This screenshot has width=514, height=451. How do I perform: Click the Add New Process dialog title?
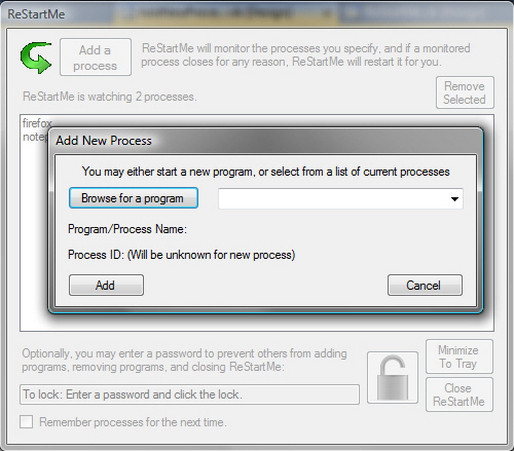point(104,141)
